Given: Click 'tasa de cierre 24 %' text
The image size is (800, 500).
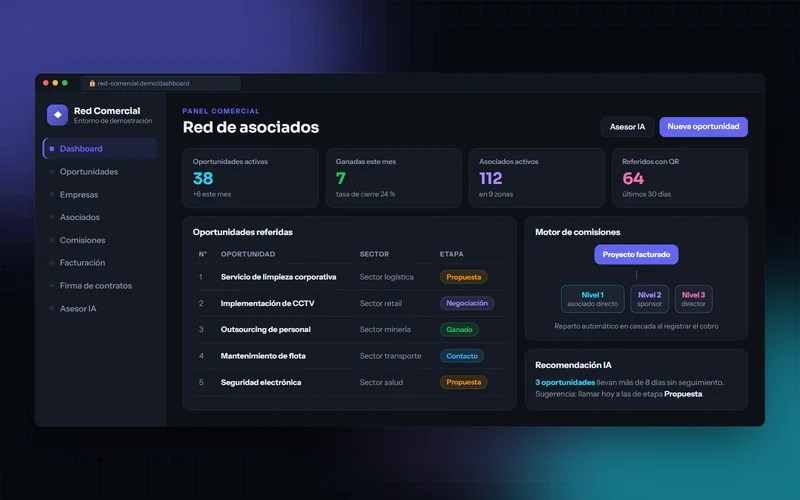Looking at the screenshot, I should 365,194.
